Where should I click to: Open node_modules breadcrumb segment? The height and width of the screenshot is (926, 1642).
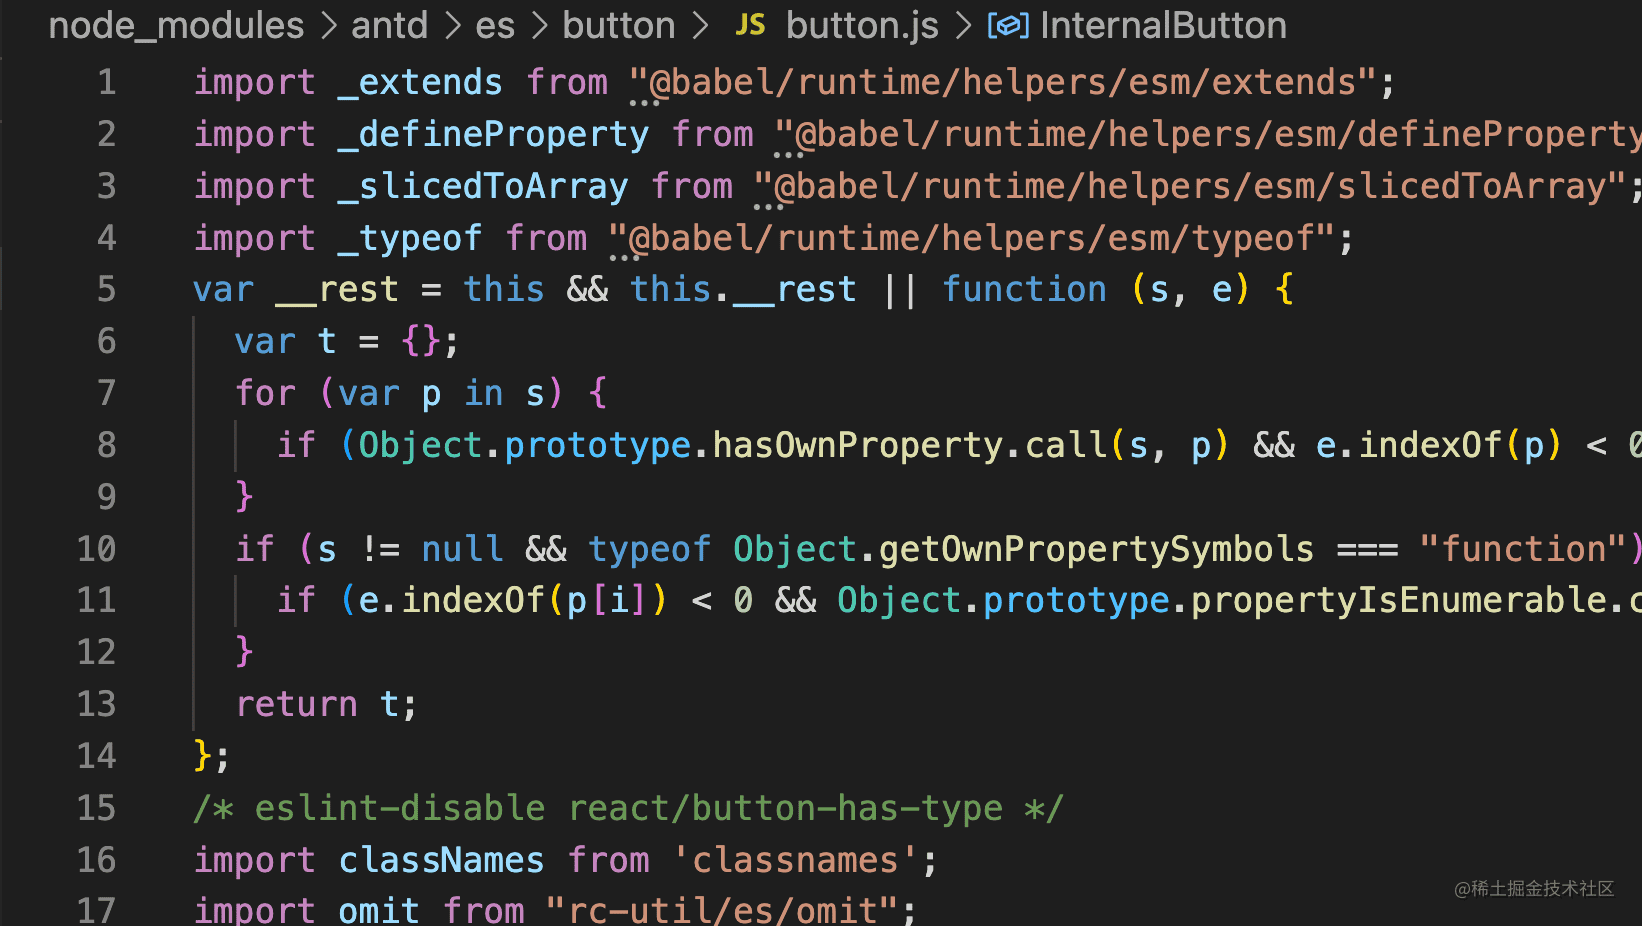176,25
